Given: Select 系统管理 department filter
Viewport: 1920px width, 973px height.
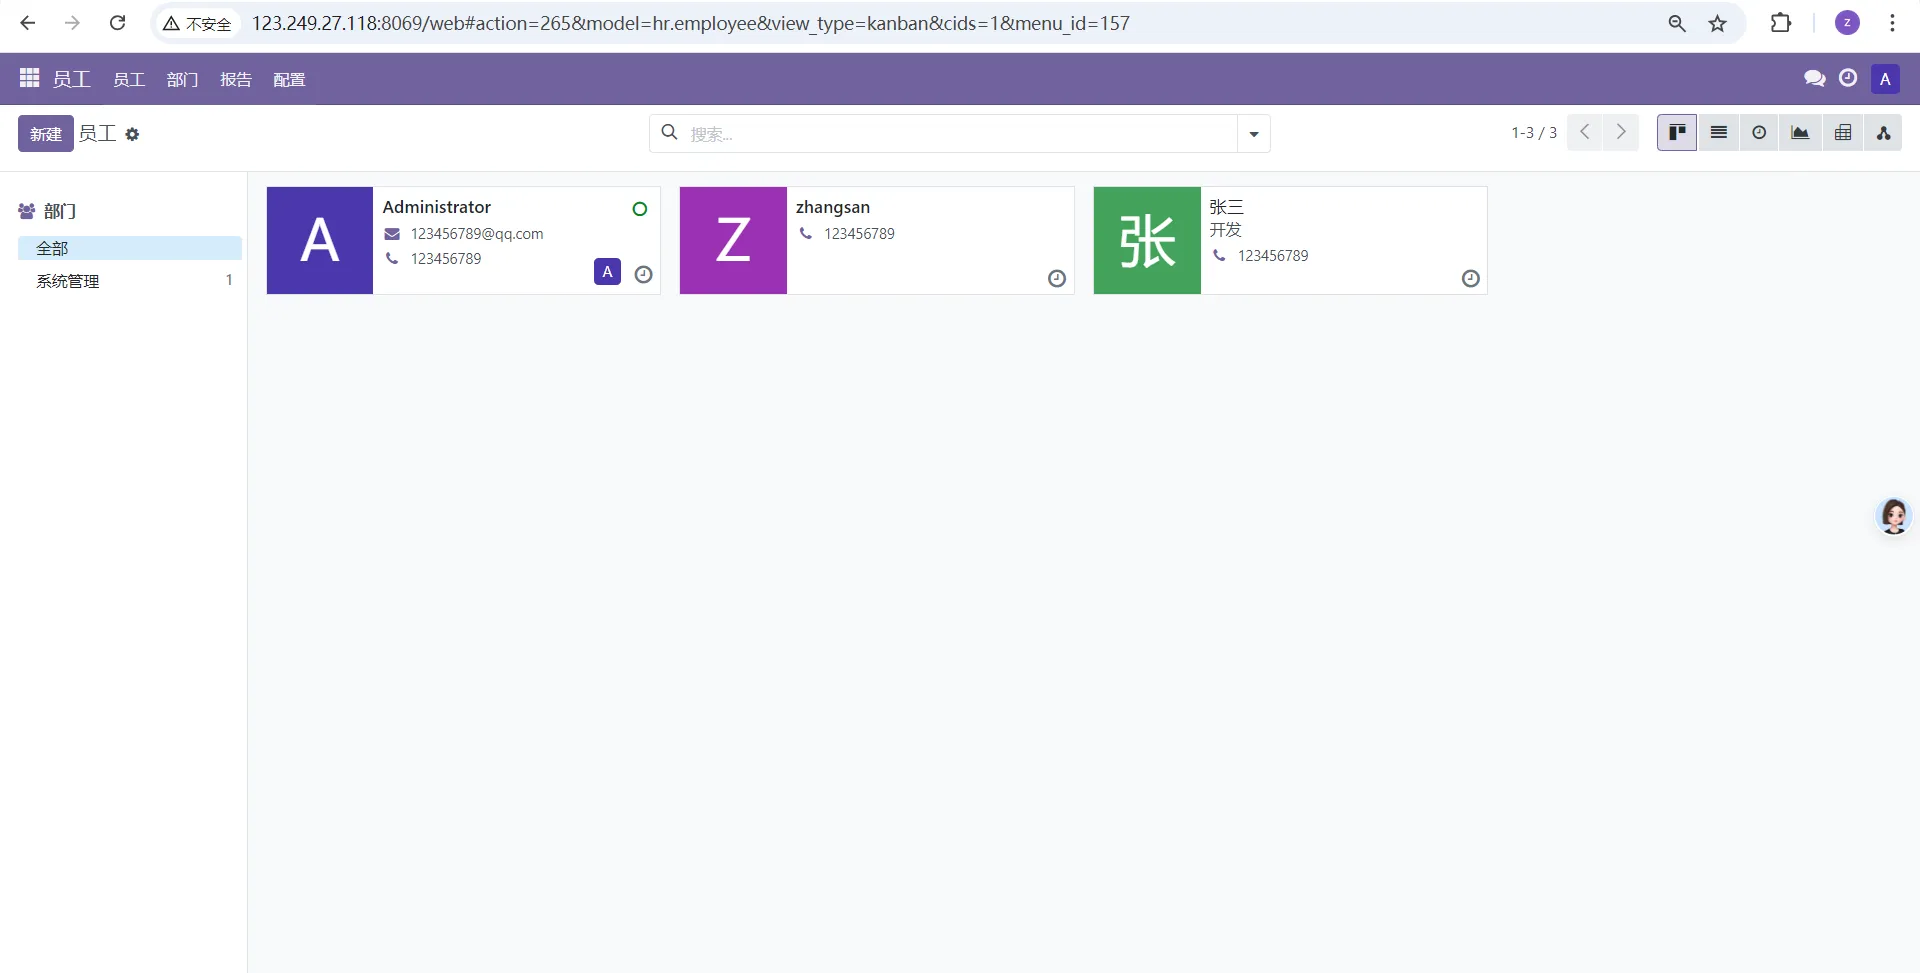Looking at the screenshot, I should (68, 281).
